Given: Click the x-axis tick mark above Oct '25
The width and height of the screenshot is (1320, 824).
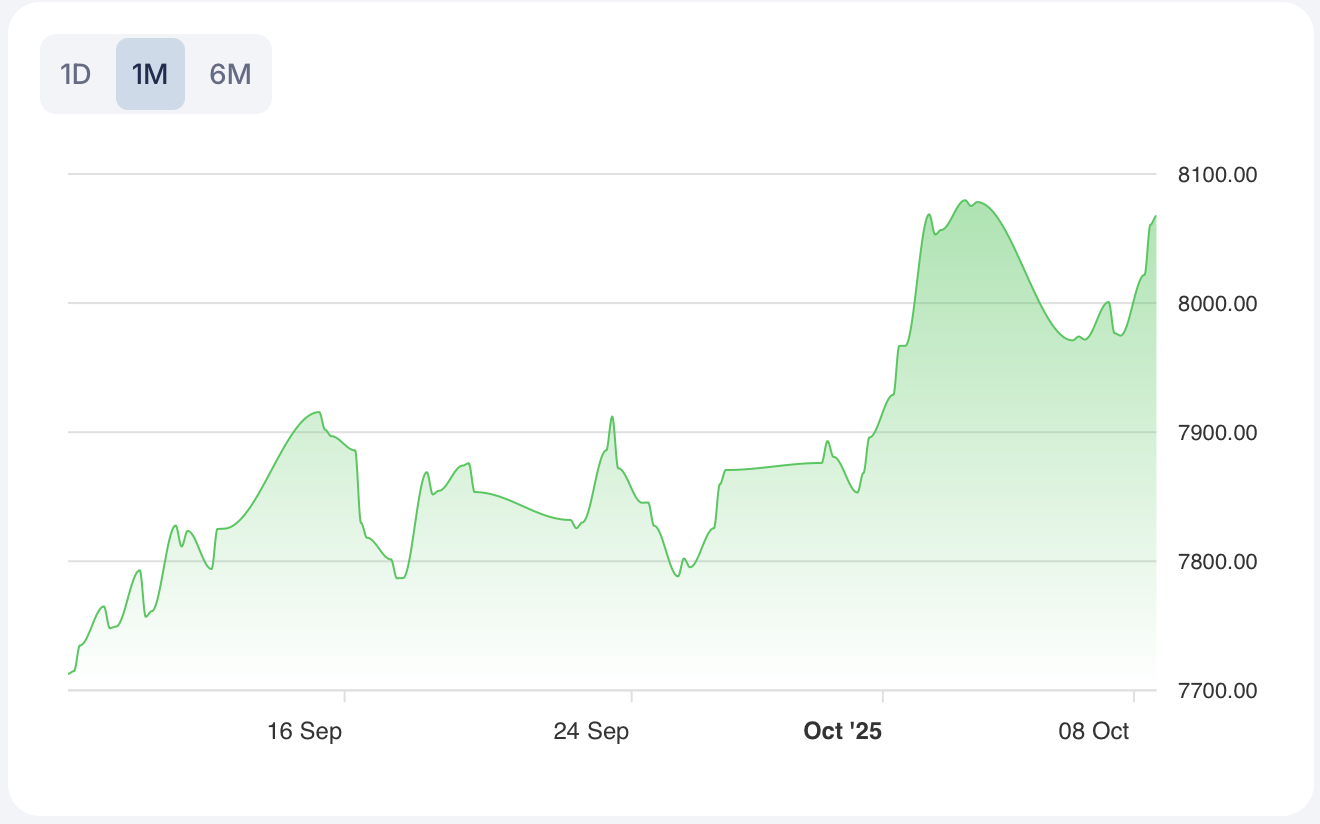Looking at the screenshot, I should click(x=883, y=696).
